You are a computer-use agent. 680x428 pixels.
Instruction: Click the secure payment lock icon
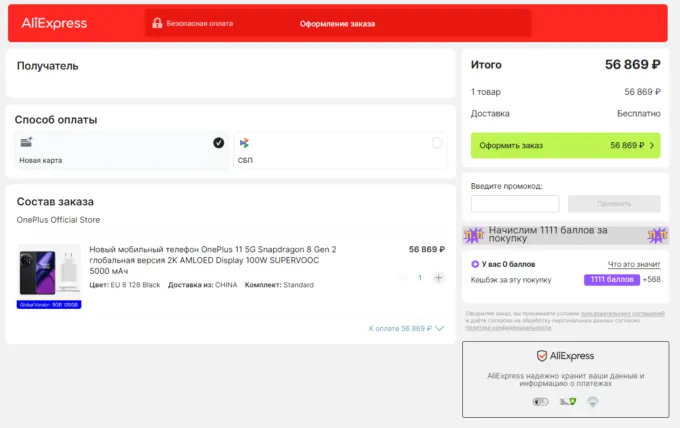pos(157,23)
